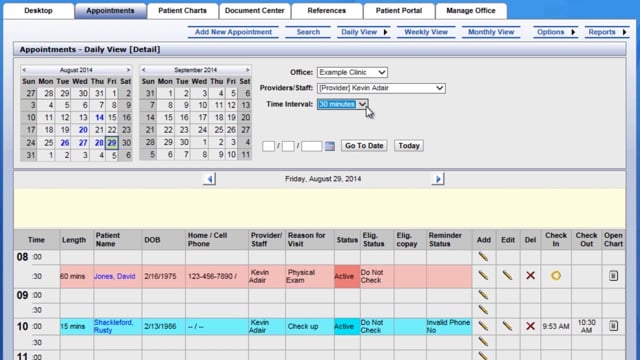This screenshot has height=360, width=640.
Task: Click Go To Date button
Action: pos(364,146)
